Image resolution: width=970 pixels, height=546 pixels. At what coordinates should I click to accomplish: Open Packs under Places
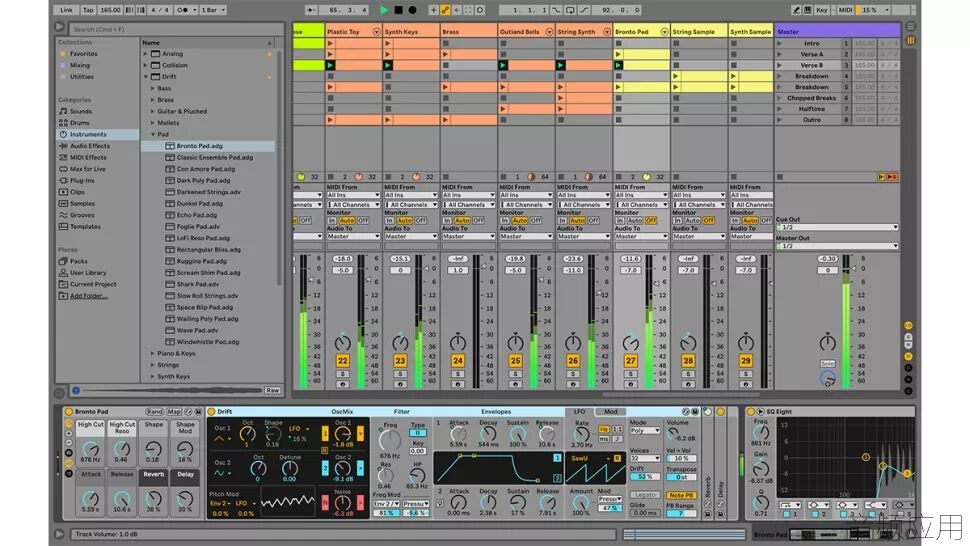click(79, 261)
